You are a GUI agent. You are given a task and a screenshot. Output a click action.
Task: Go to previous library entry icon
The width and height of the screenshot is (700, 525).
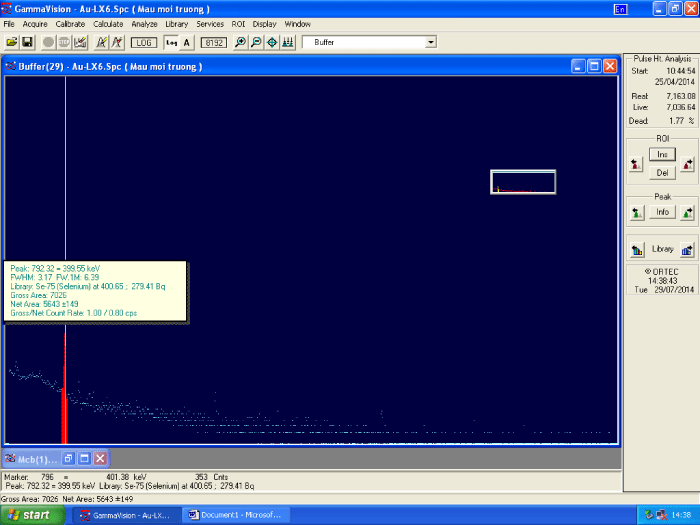point(637,250)
